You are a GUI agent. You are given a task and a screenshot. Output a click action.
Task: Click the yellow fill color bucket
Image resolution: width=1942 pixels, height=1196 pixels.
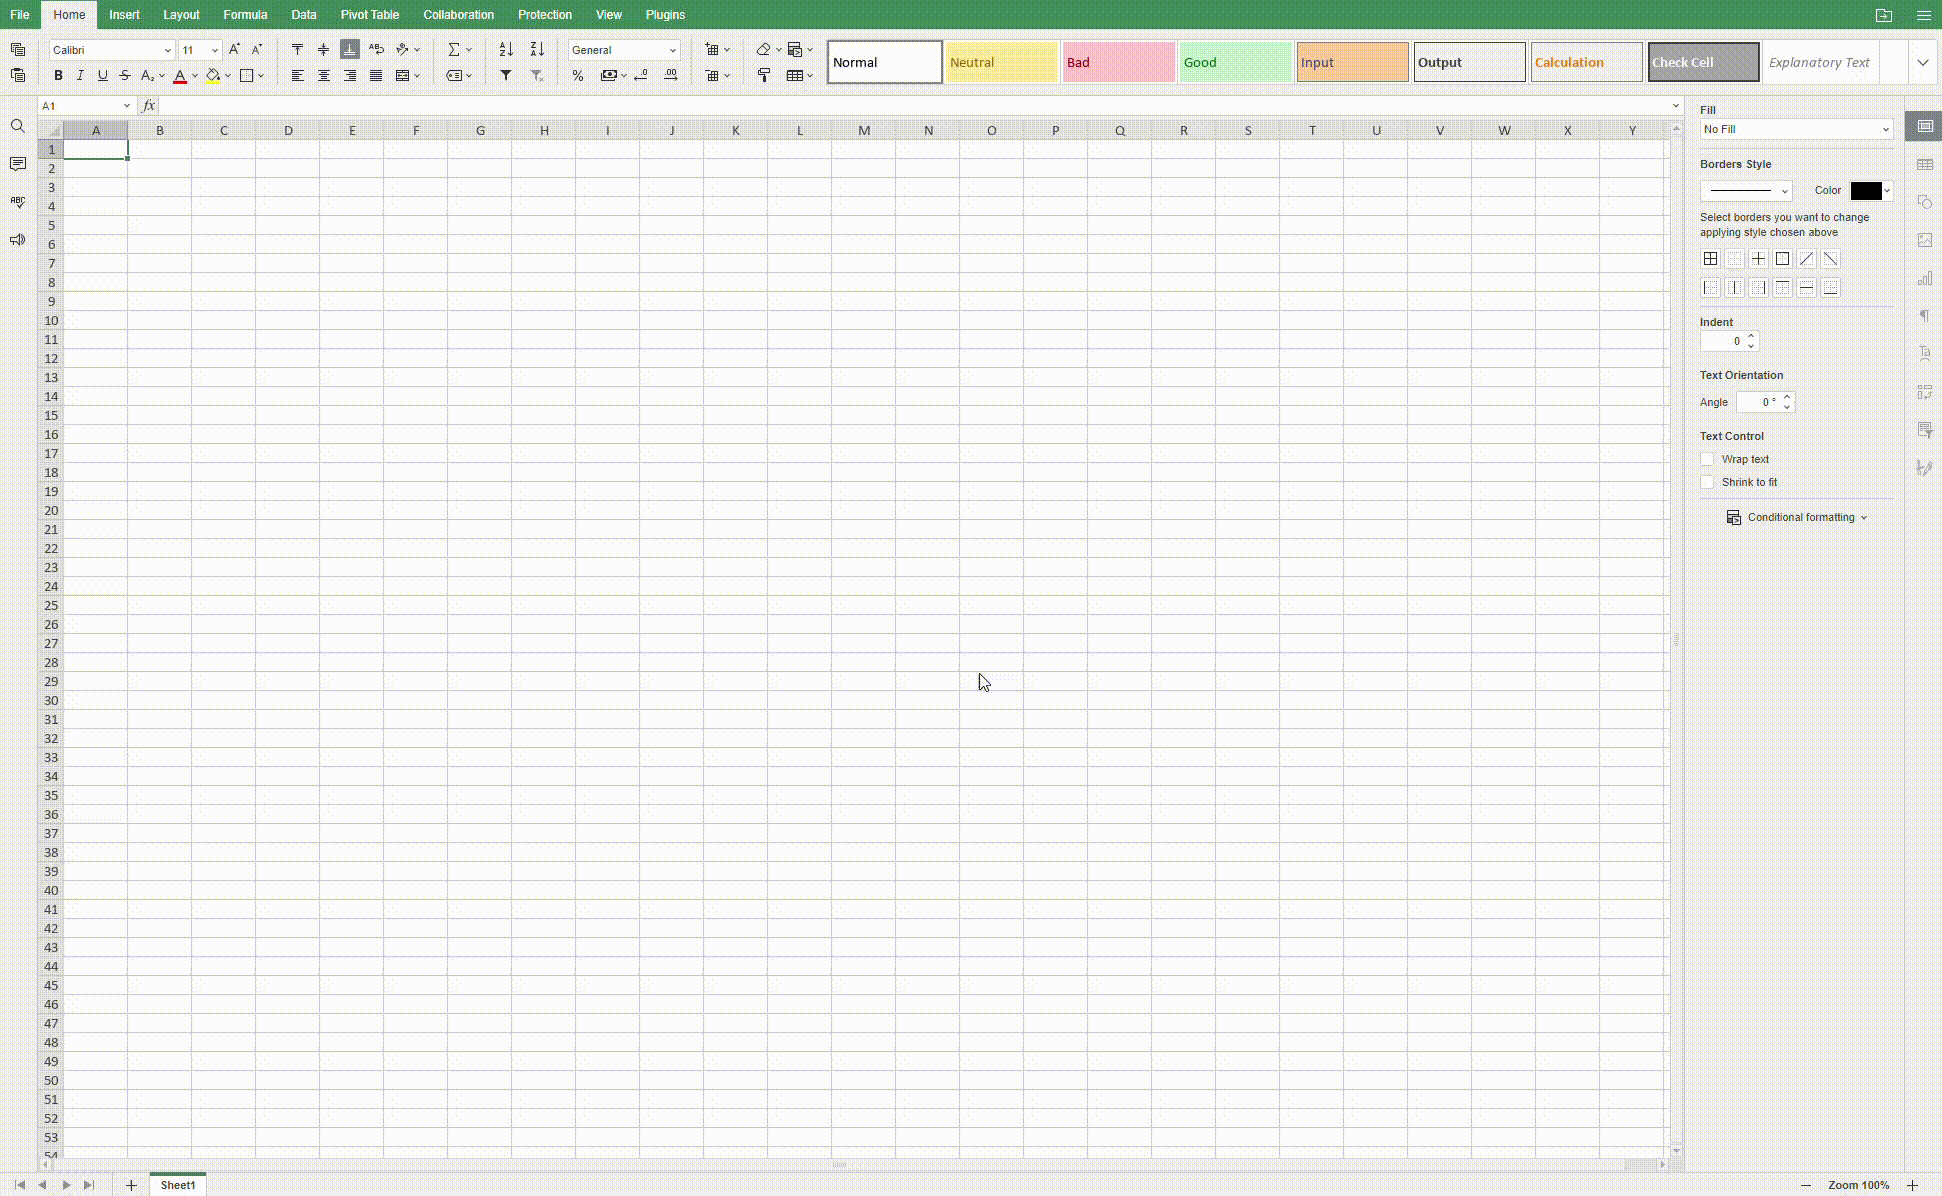(213, 75)
